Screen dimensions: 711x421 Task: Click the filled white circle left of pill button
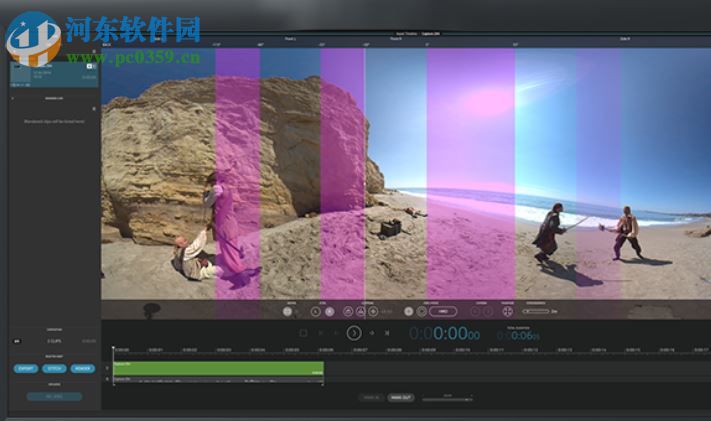(409, 311)
